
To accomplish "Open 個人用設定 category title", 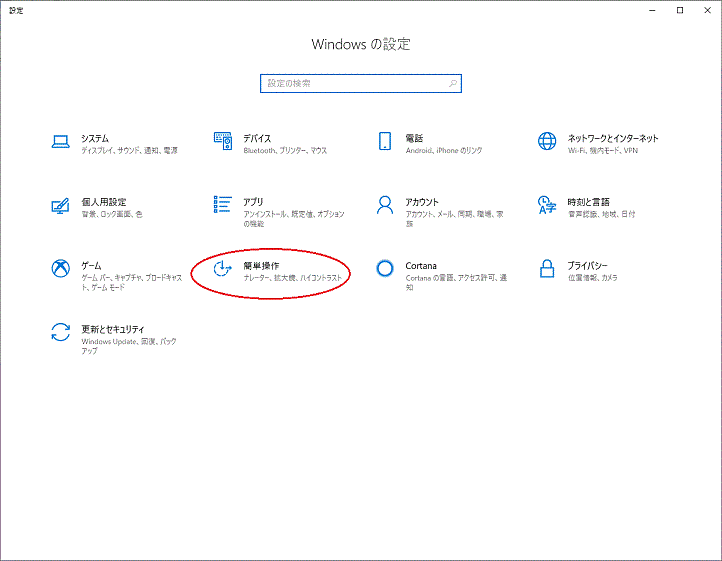I will click(104, 202).
